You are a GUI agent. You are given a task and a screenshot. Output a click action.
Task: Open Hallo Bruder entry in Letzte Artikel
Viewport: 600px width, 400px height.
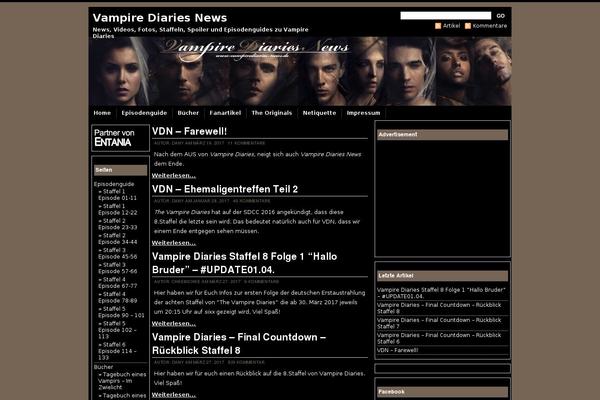(441, 293)
